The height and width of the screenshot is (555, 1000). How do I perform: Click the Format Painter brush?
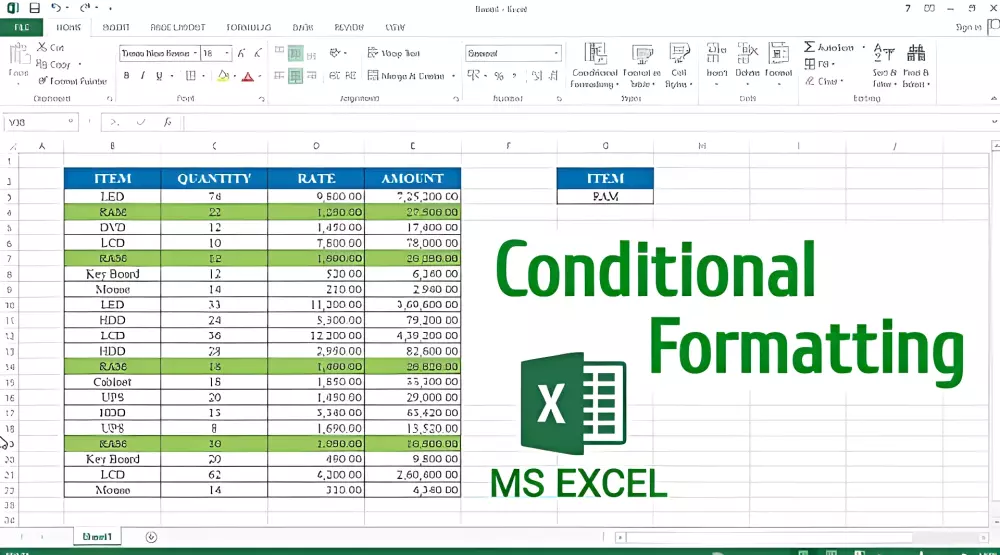[x=43, y=80]
